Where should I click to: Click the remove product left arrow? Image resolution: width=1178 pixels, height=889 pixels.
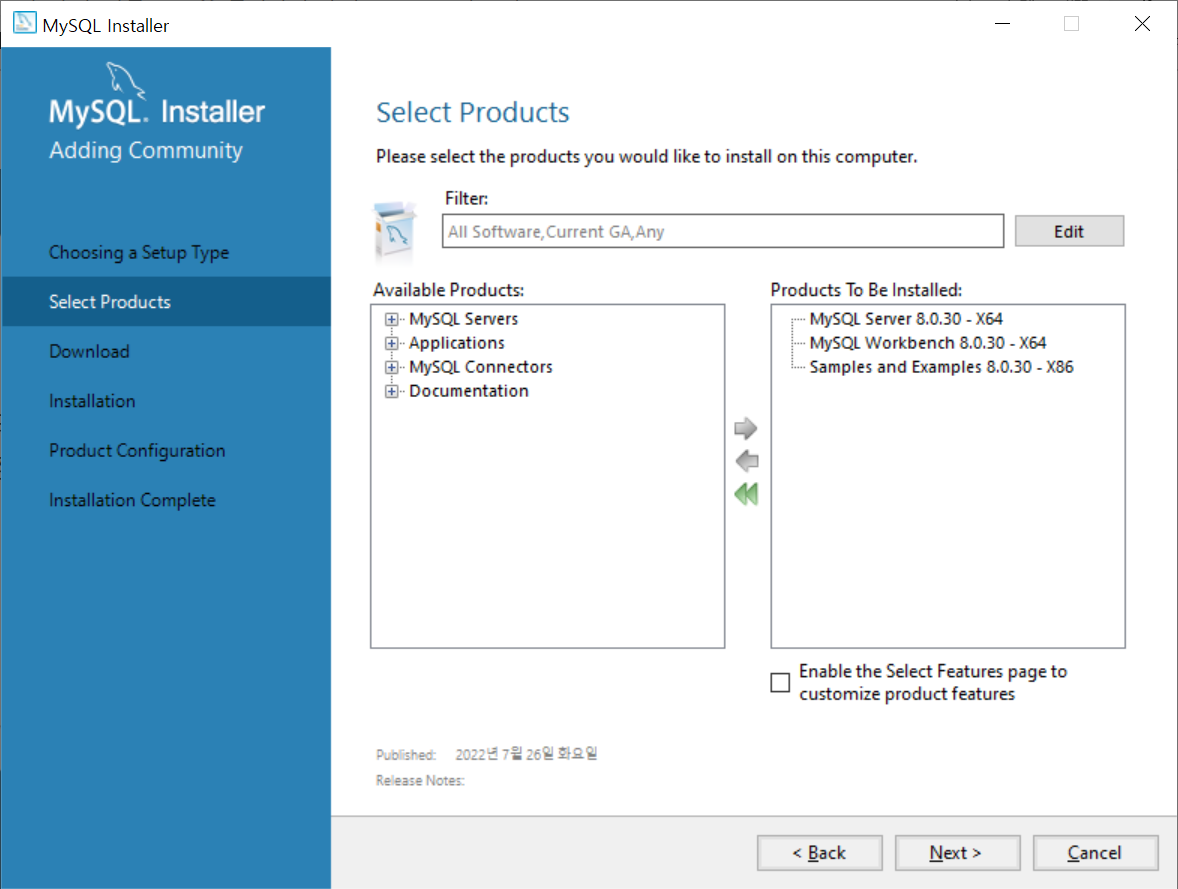[747, 461]
